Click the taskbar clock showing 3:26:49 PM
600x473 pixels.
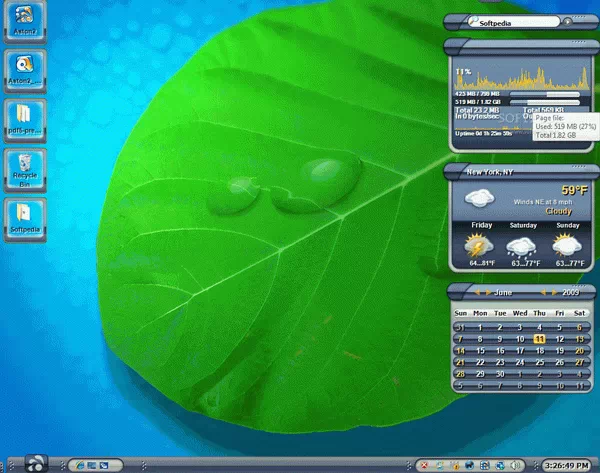[567, 465]
